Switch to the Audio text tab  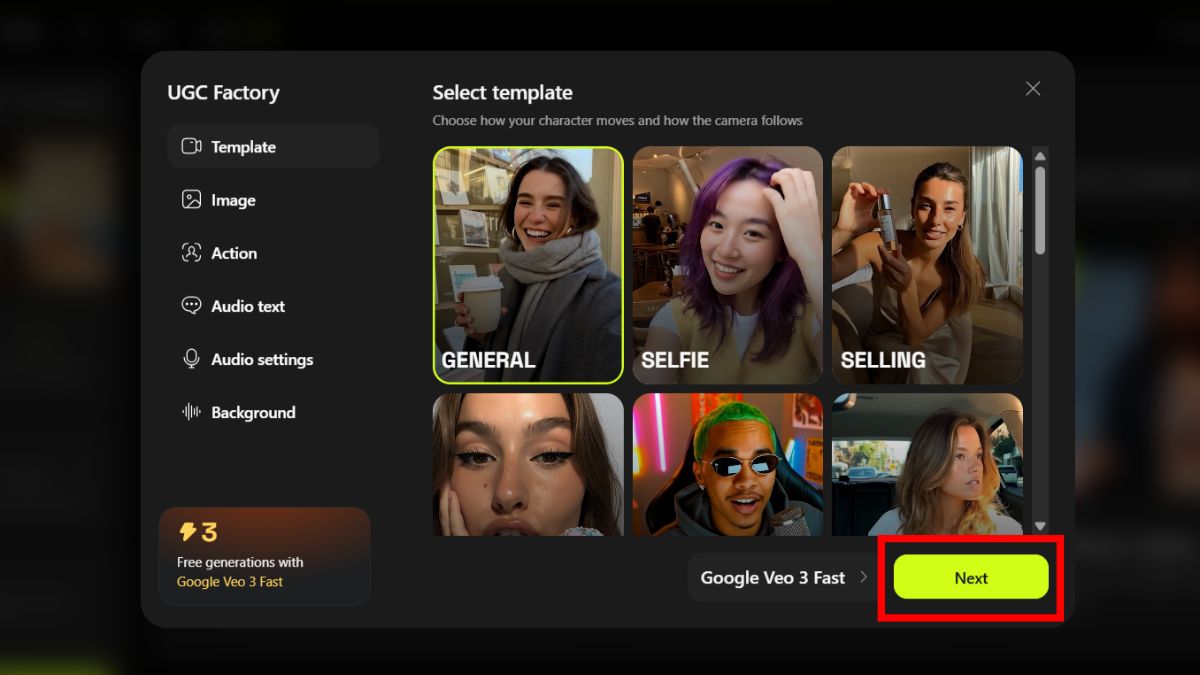click(248, 306)
